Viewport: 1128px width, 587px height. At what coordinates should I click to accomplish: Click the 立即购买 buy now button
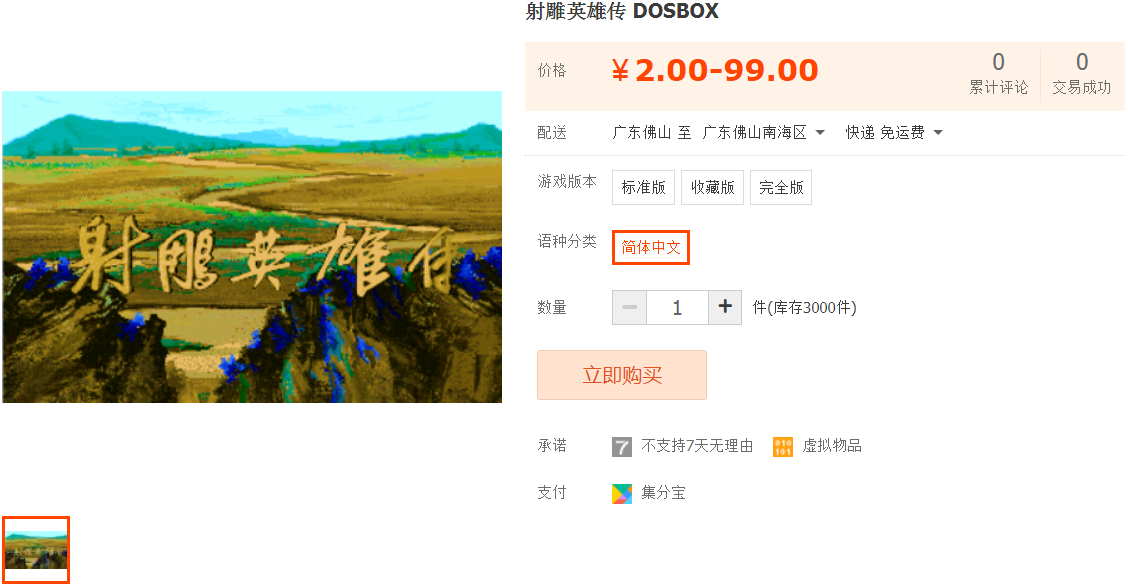pyautogui.click(x=622, y=375)
